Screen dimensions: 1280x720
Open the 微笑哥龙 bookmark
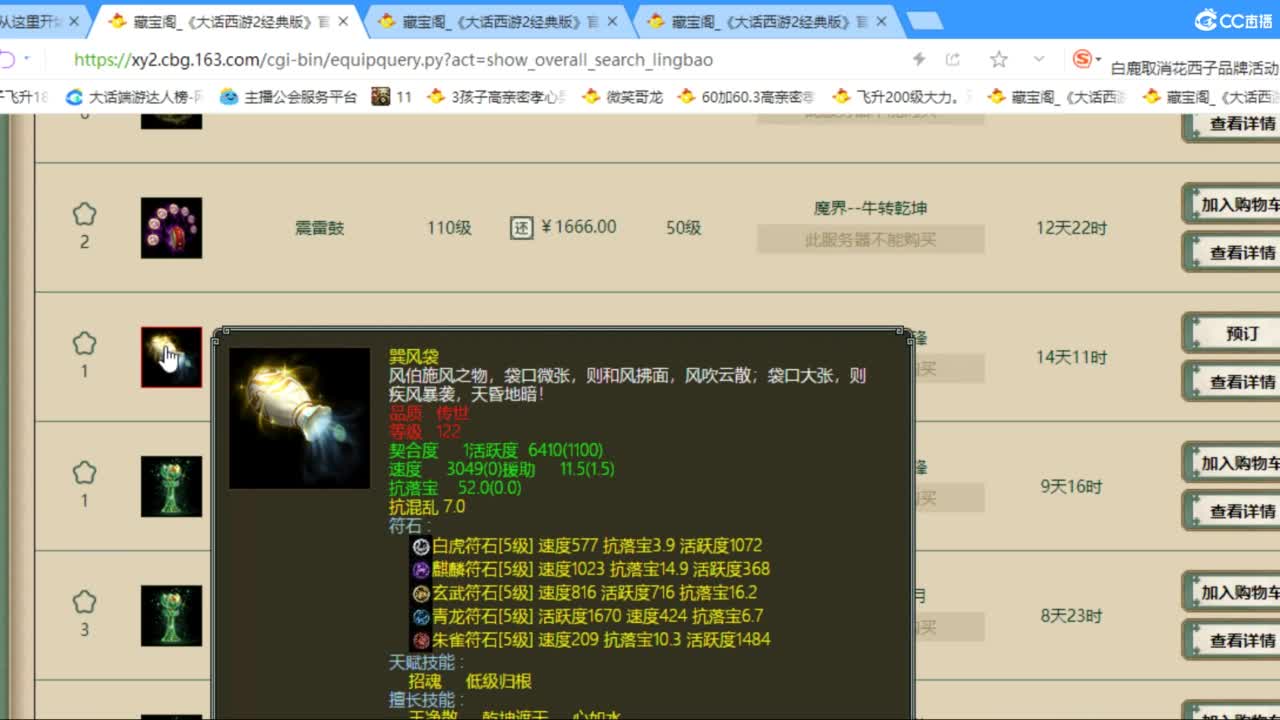click(623, 97)
